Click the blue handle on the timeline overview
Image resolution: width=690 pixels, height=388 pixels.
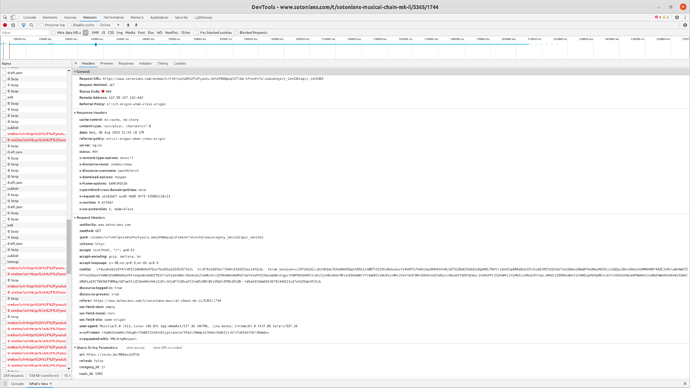95,44
